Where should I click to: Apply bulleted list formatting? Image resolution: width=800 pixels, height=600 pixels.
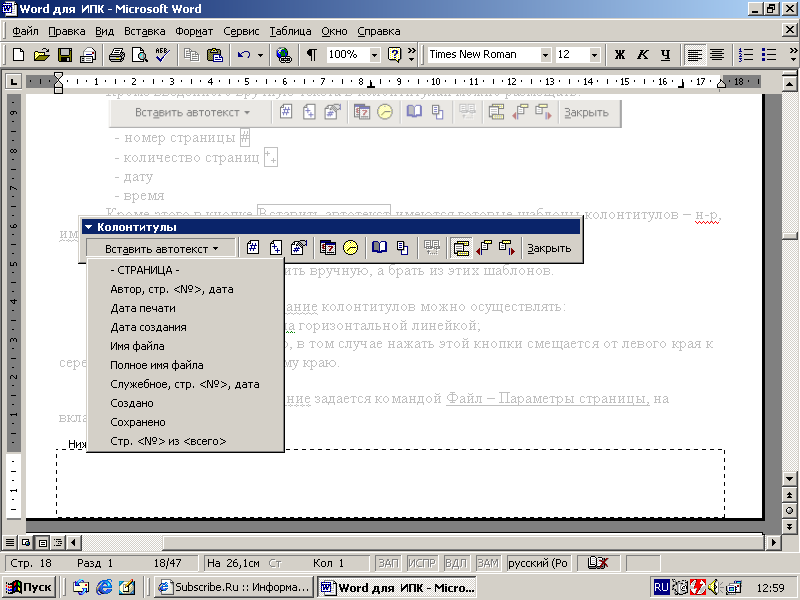(x=769, y=54)
